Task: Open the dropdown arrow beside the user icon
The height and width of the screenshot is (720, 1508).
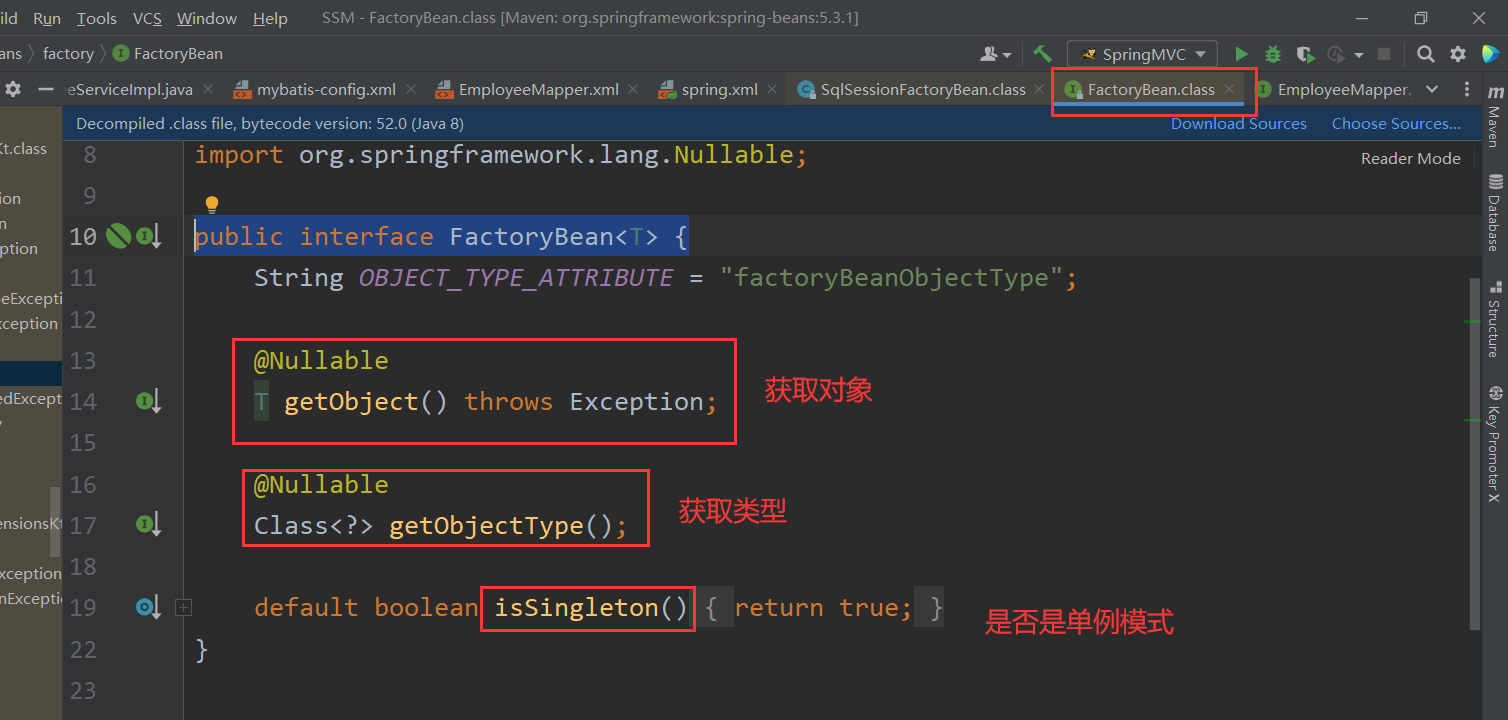Action: coord(1007,55)
